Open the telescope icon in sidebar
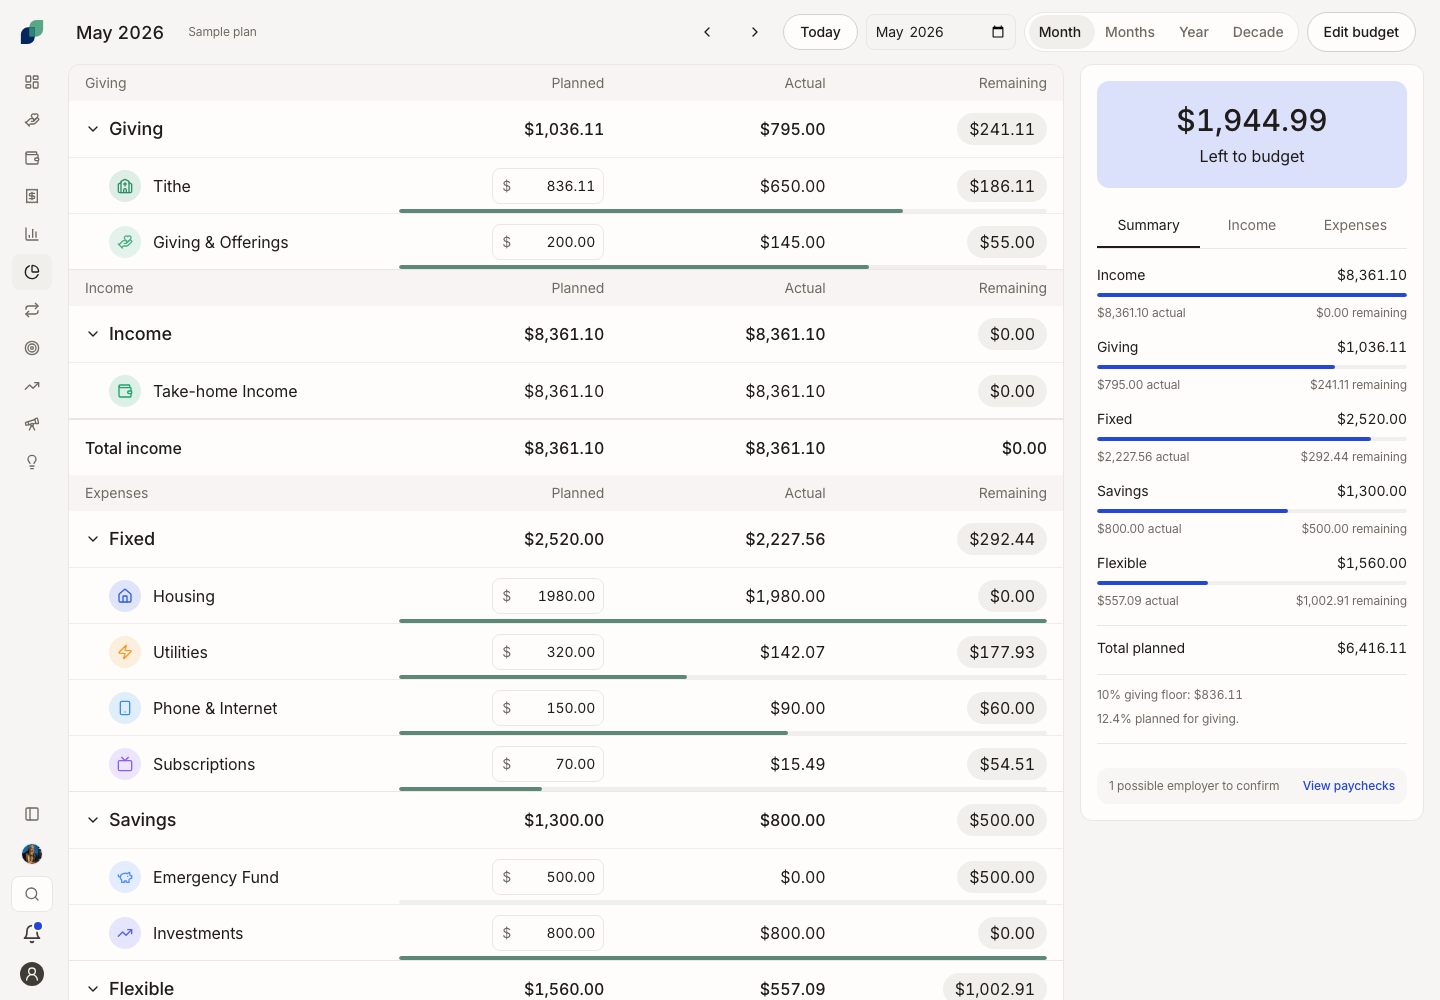1440x1000 pixels. [32, 424]
